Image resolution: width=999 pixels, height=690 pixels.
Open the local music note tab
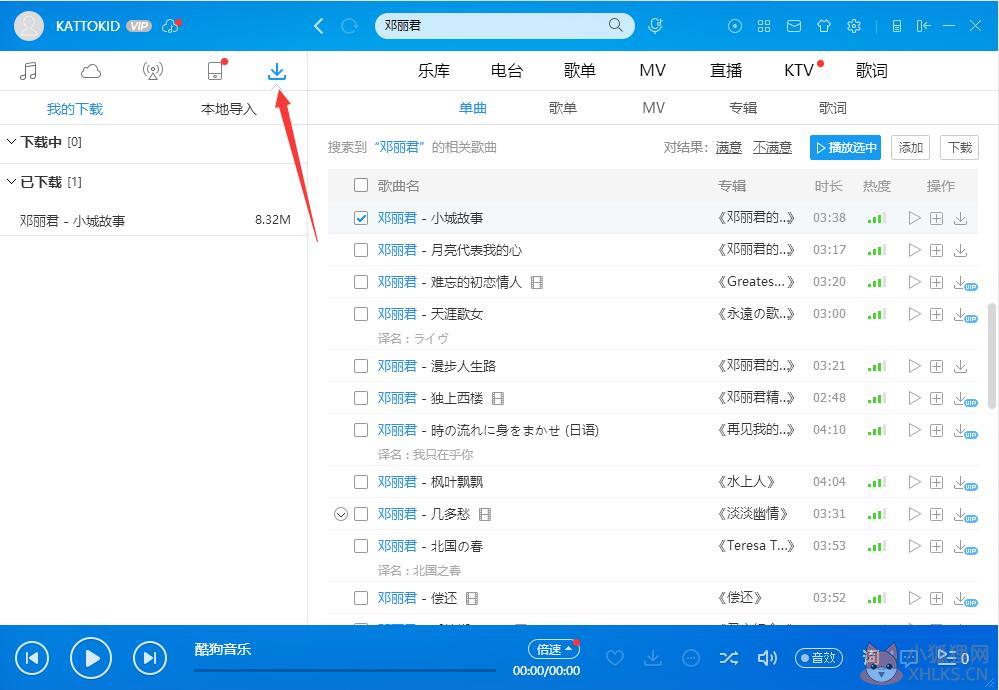pyautogui.click(x=28, y=71)
